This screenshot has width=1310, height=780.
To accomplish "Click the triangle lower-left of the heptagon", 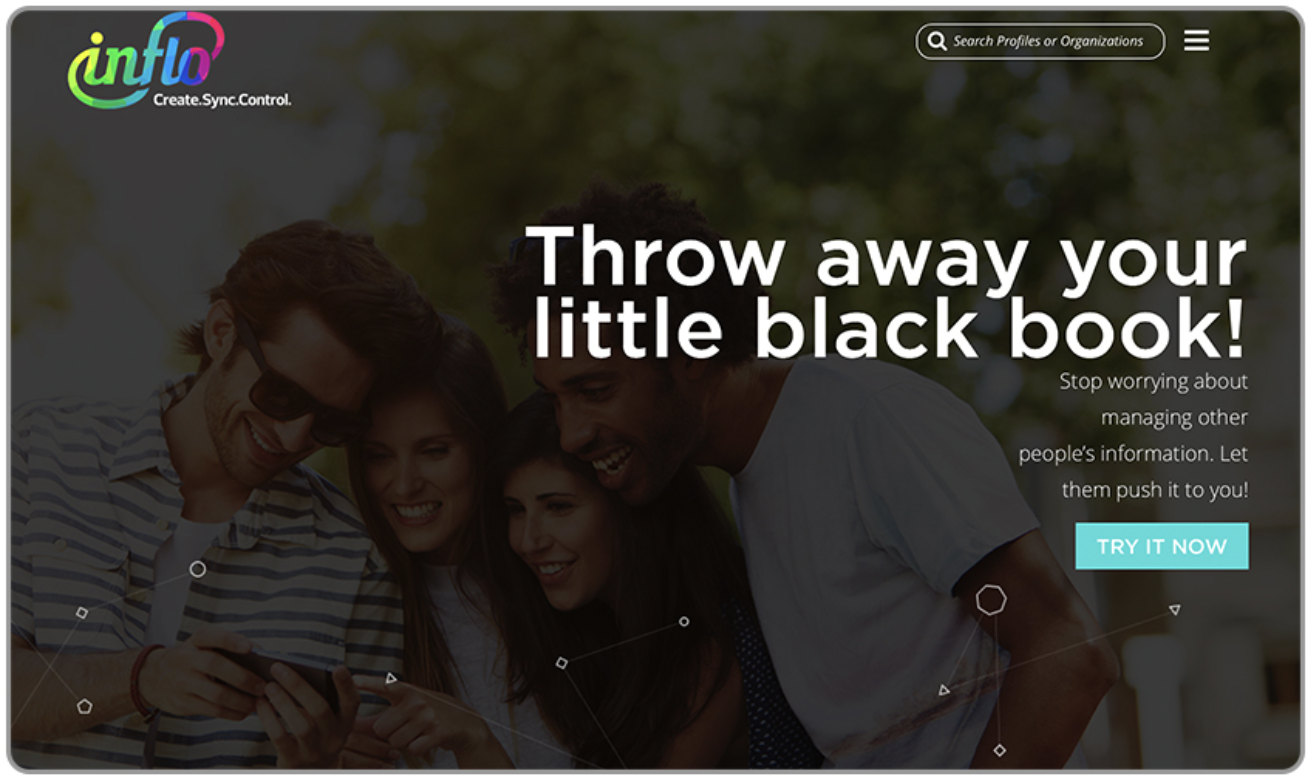I will [944, 690].
